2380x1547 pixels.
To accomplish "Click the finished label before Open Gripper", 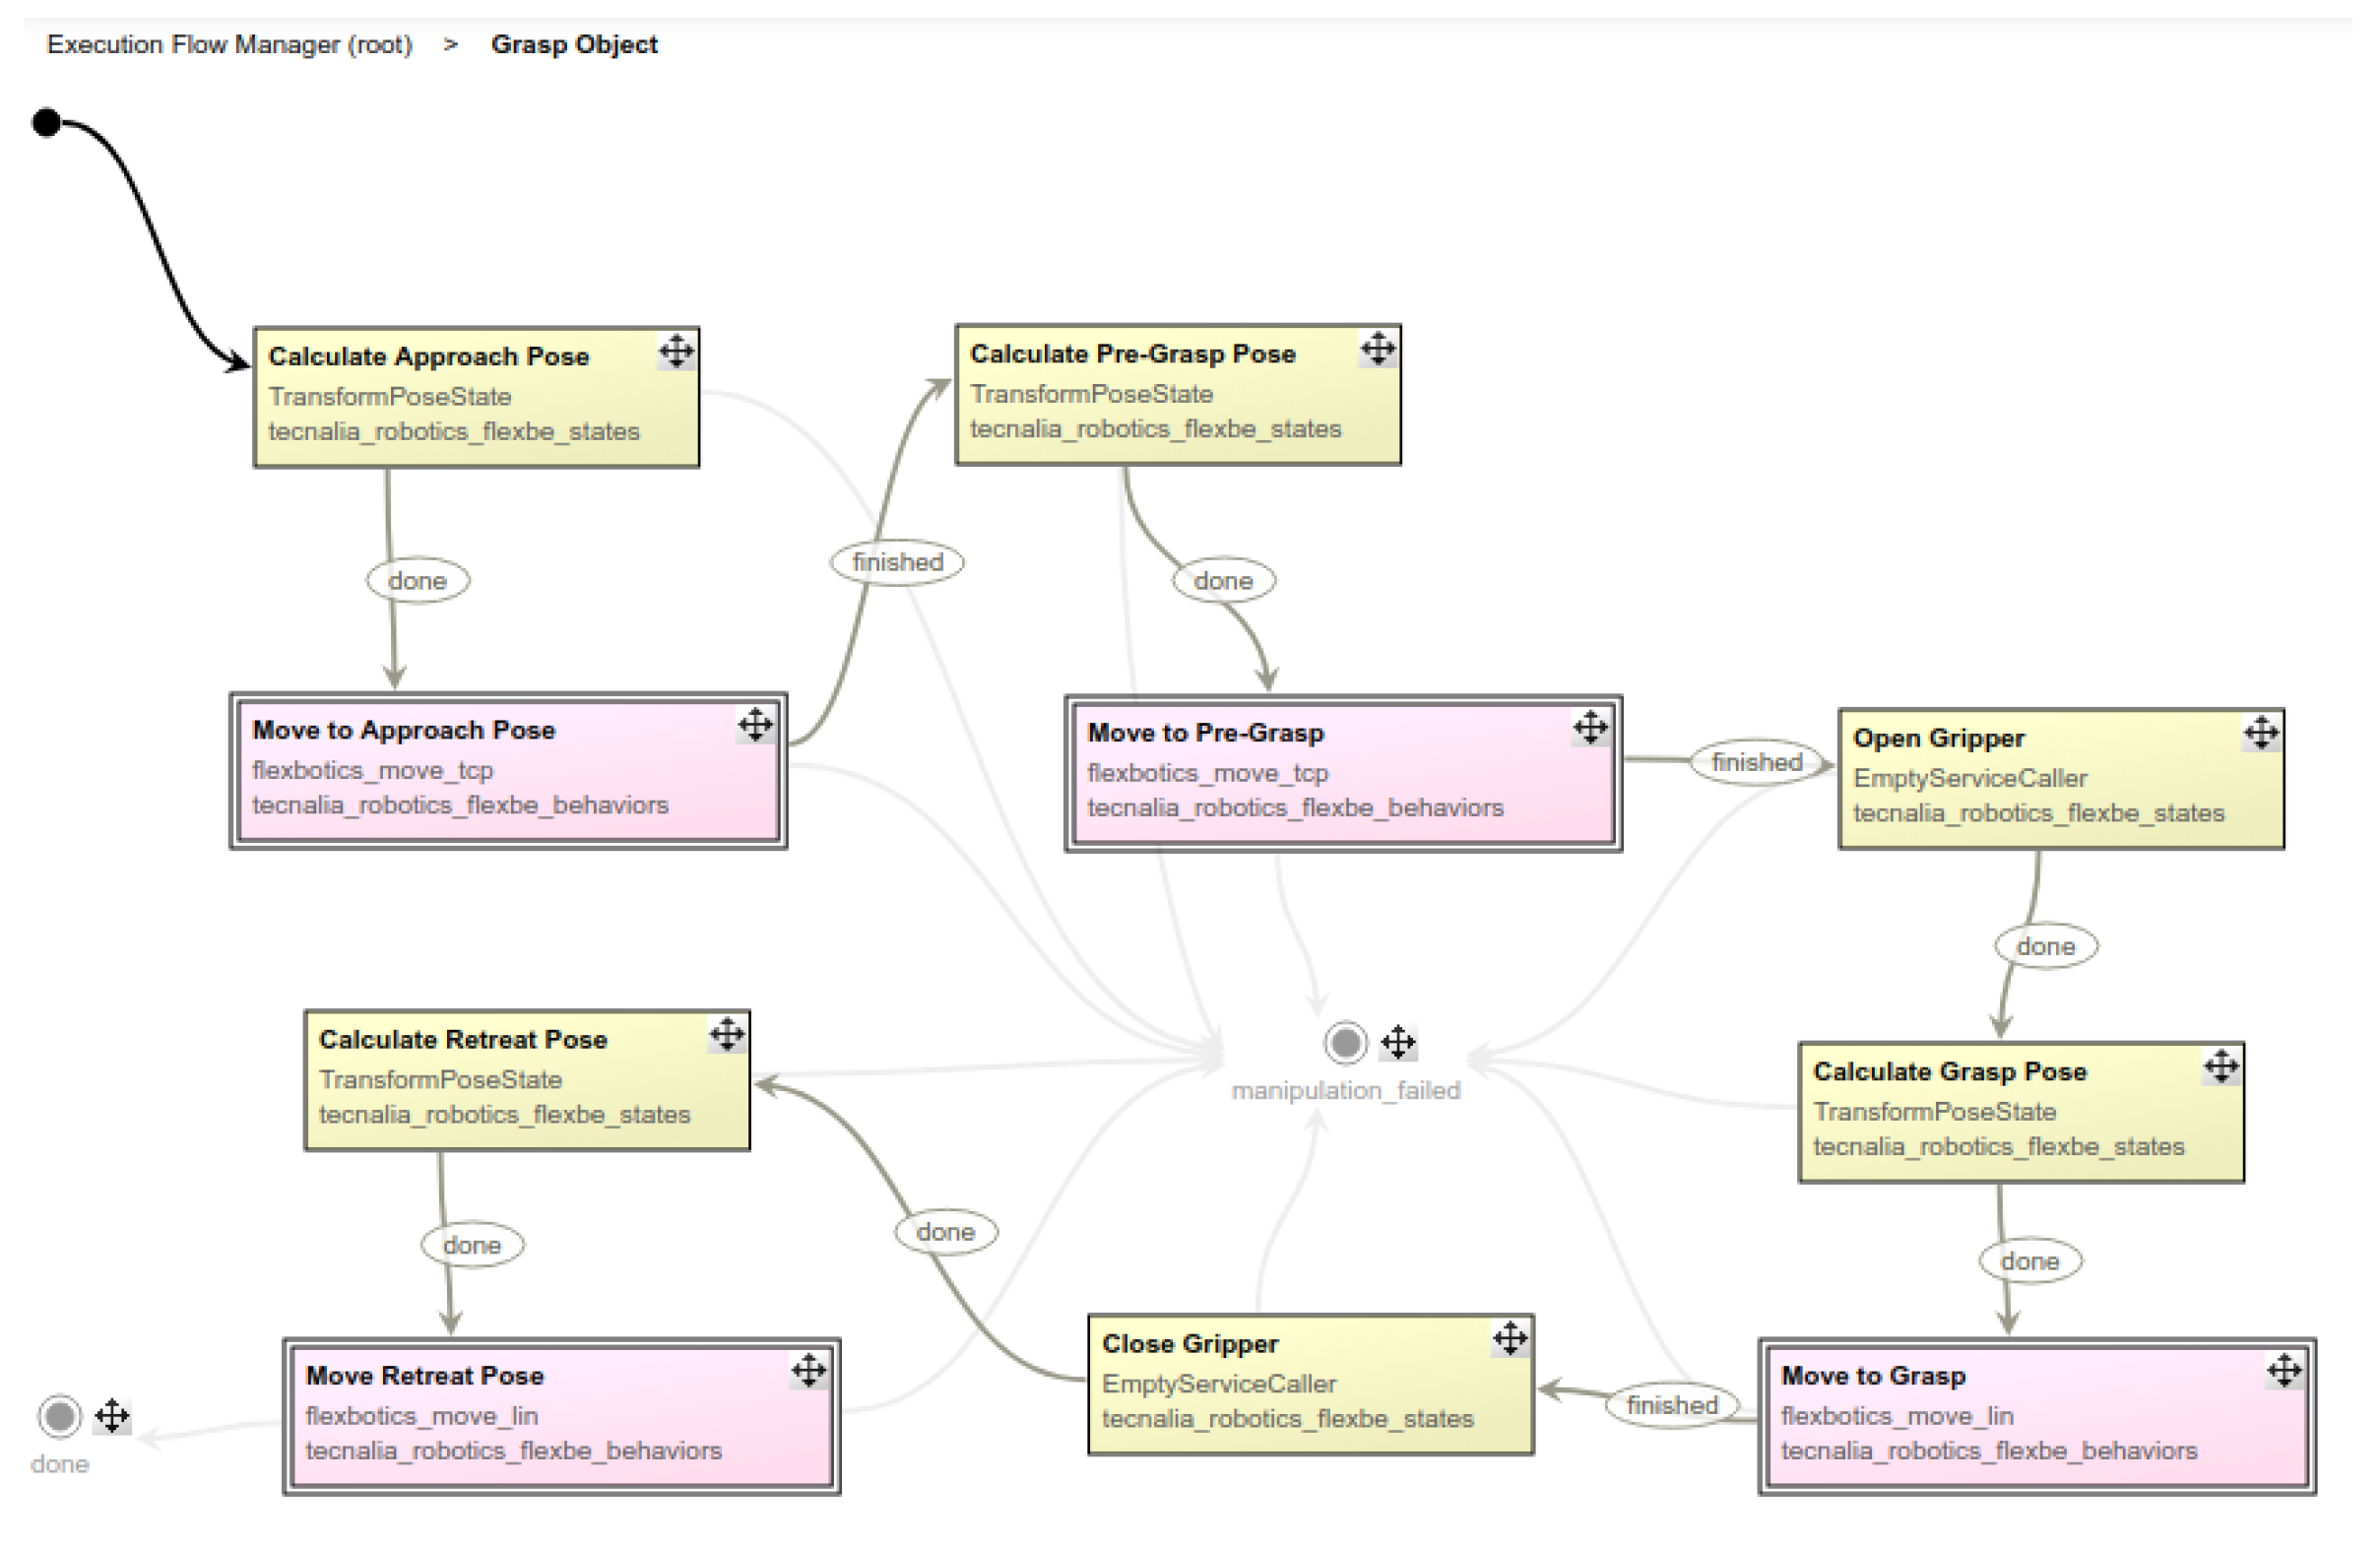I will (x=1757, y=763).
